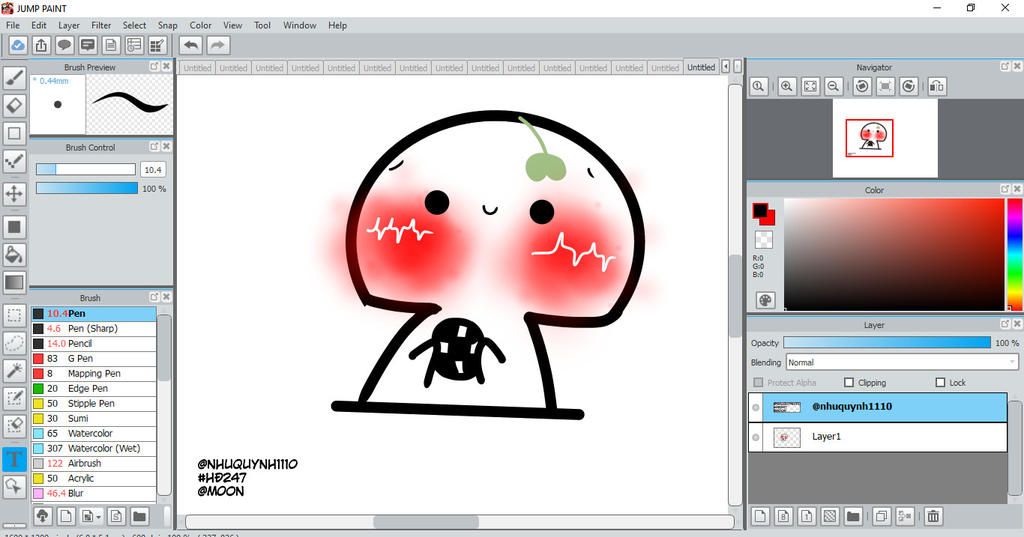Select the Lasso tool
The image size is (1024, 537).
click(x=14, y=343)
